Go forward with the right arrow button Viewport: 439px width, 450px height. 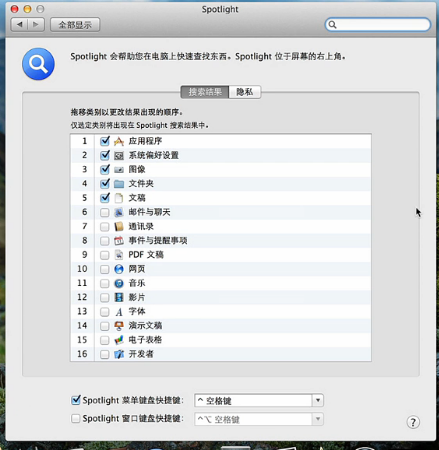point(36,25)
